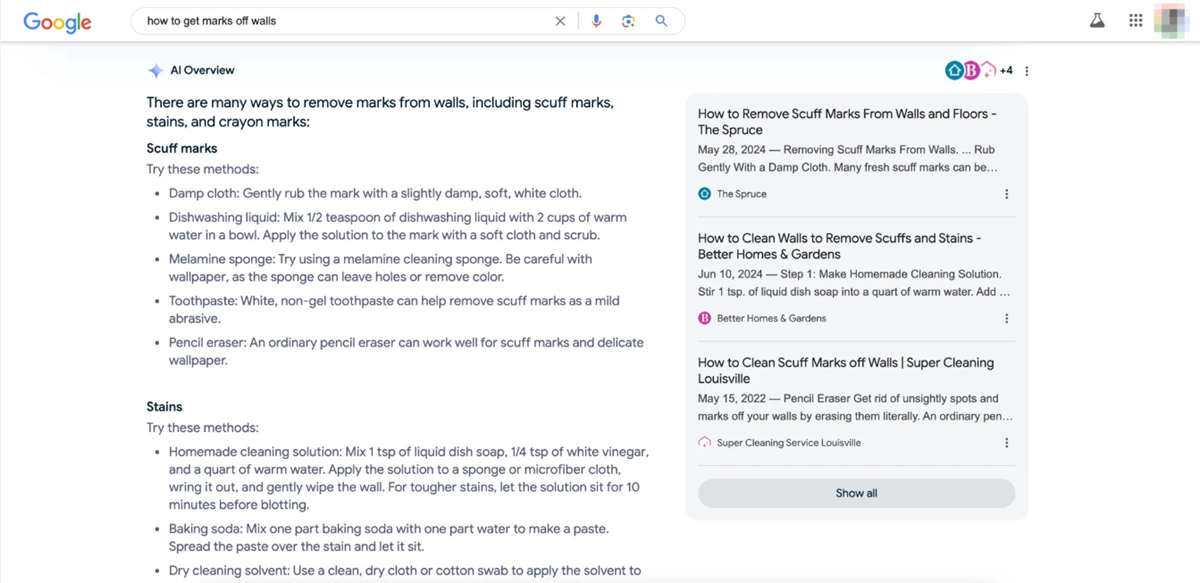
Task: Open Google Lens image search
Action: coord(628,21)
